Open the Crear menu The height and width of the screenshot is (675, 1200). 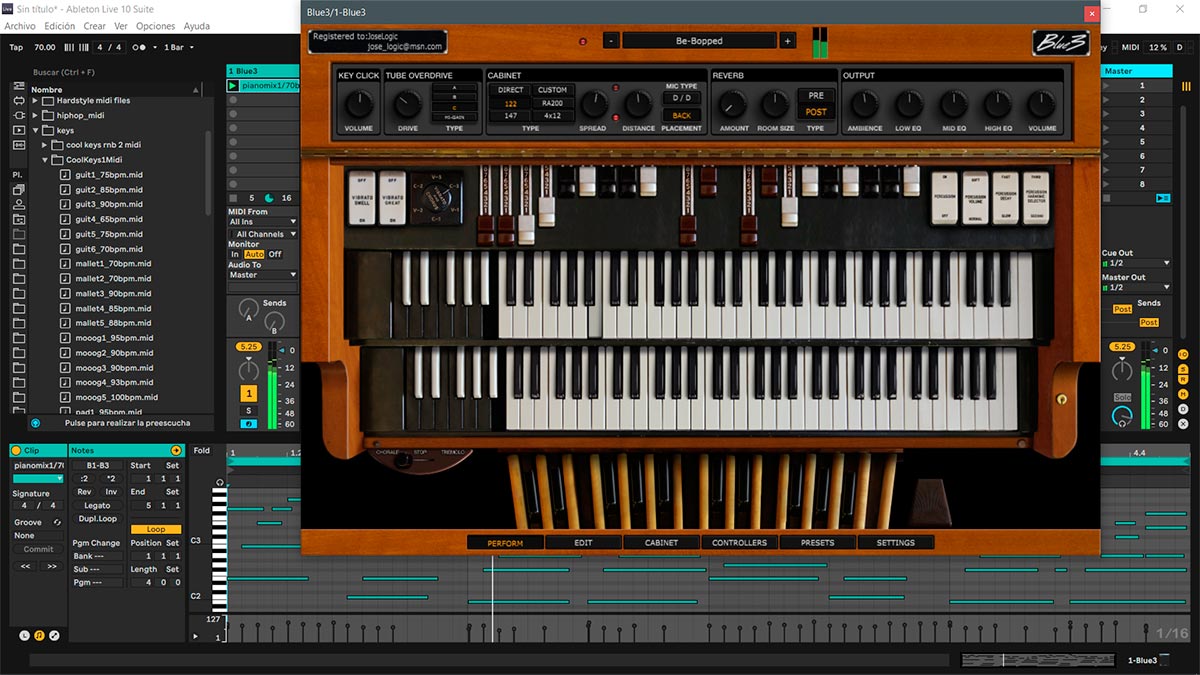tap(94, 26)
